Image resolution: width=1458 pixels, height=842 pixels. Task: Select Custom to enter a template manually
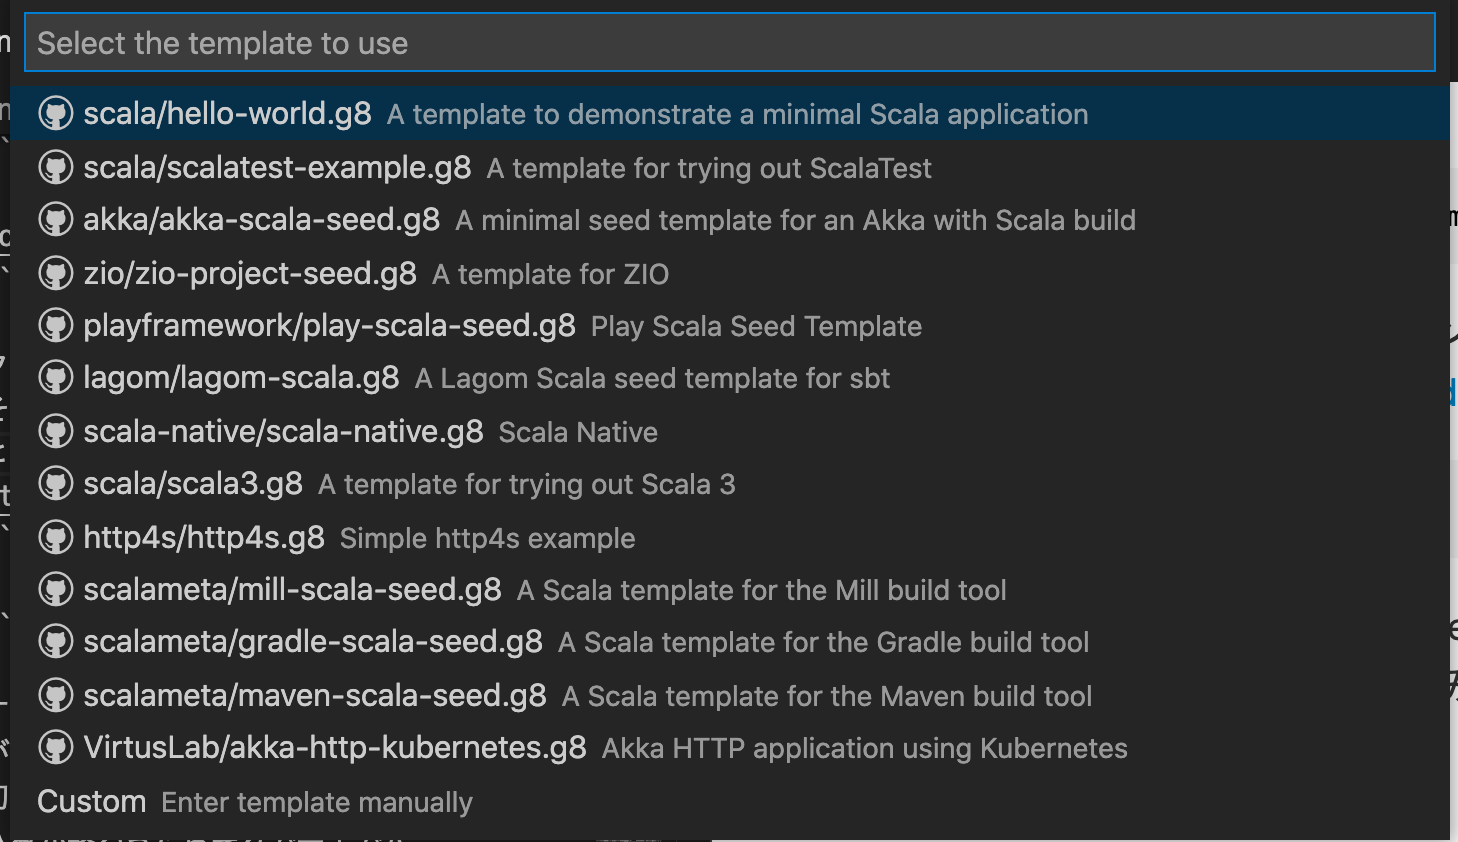coord(91,801)
